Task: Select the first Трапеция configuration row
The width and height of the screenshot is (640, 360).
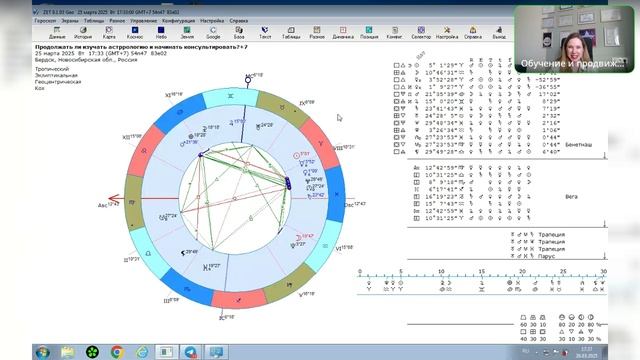Action: point(538,235)
